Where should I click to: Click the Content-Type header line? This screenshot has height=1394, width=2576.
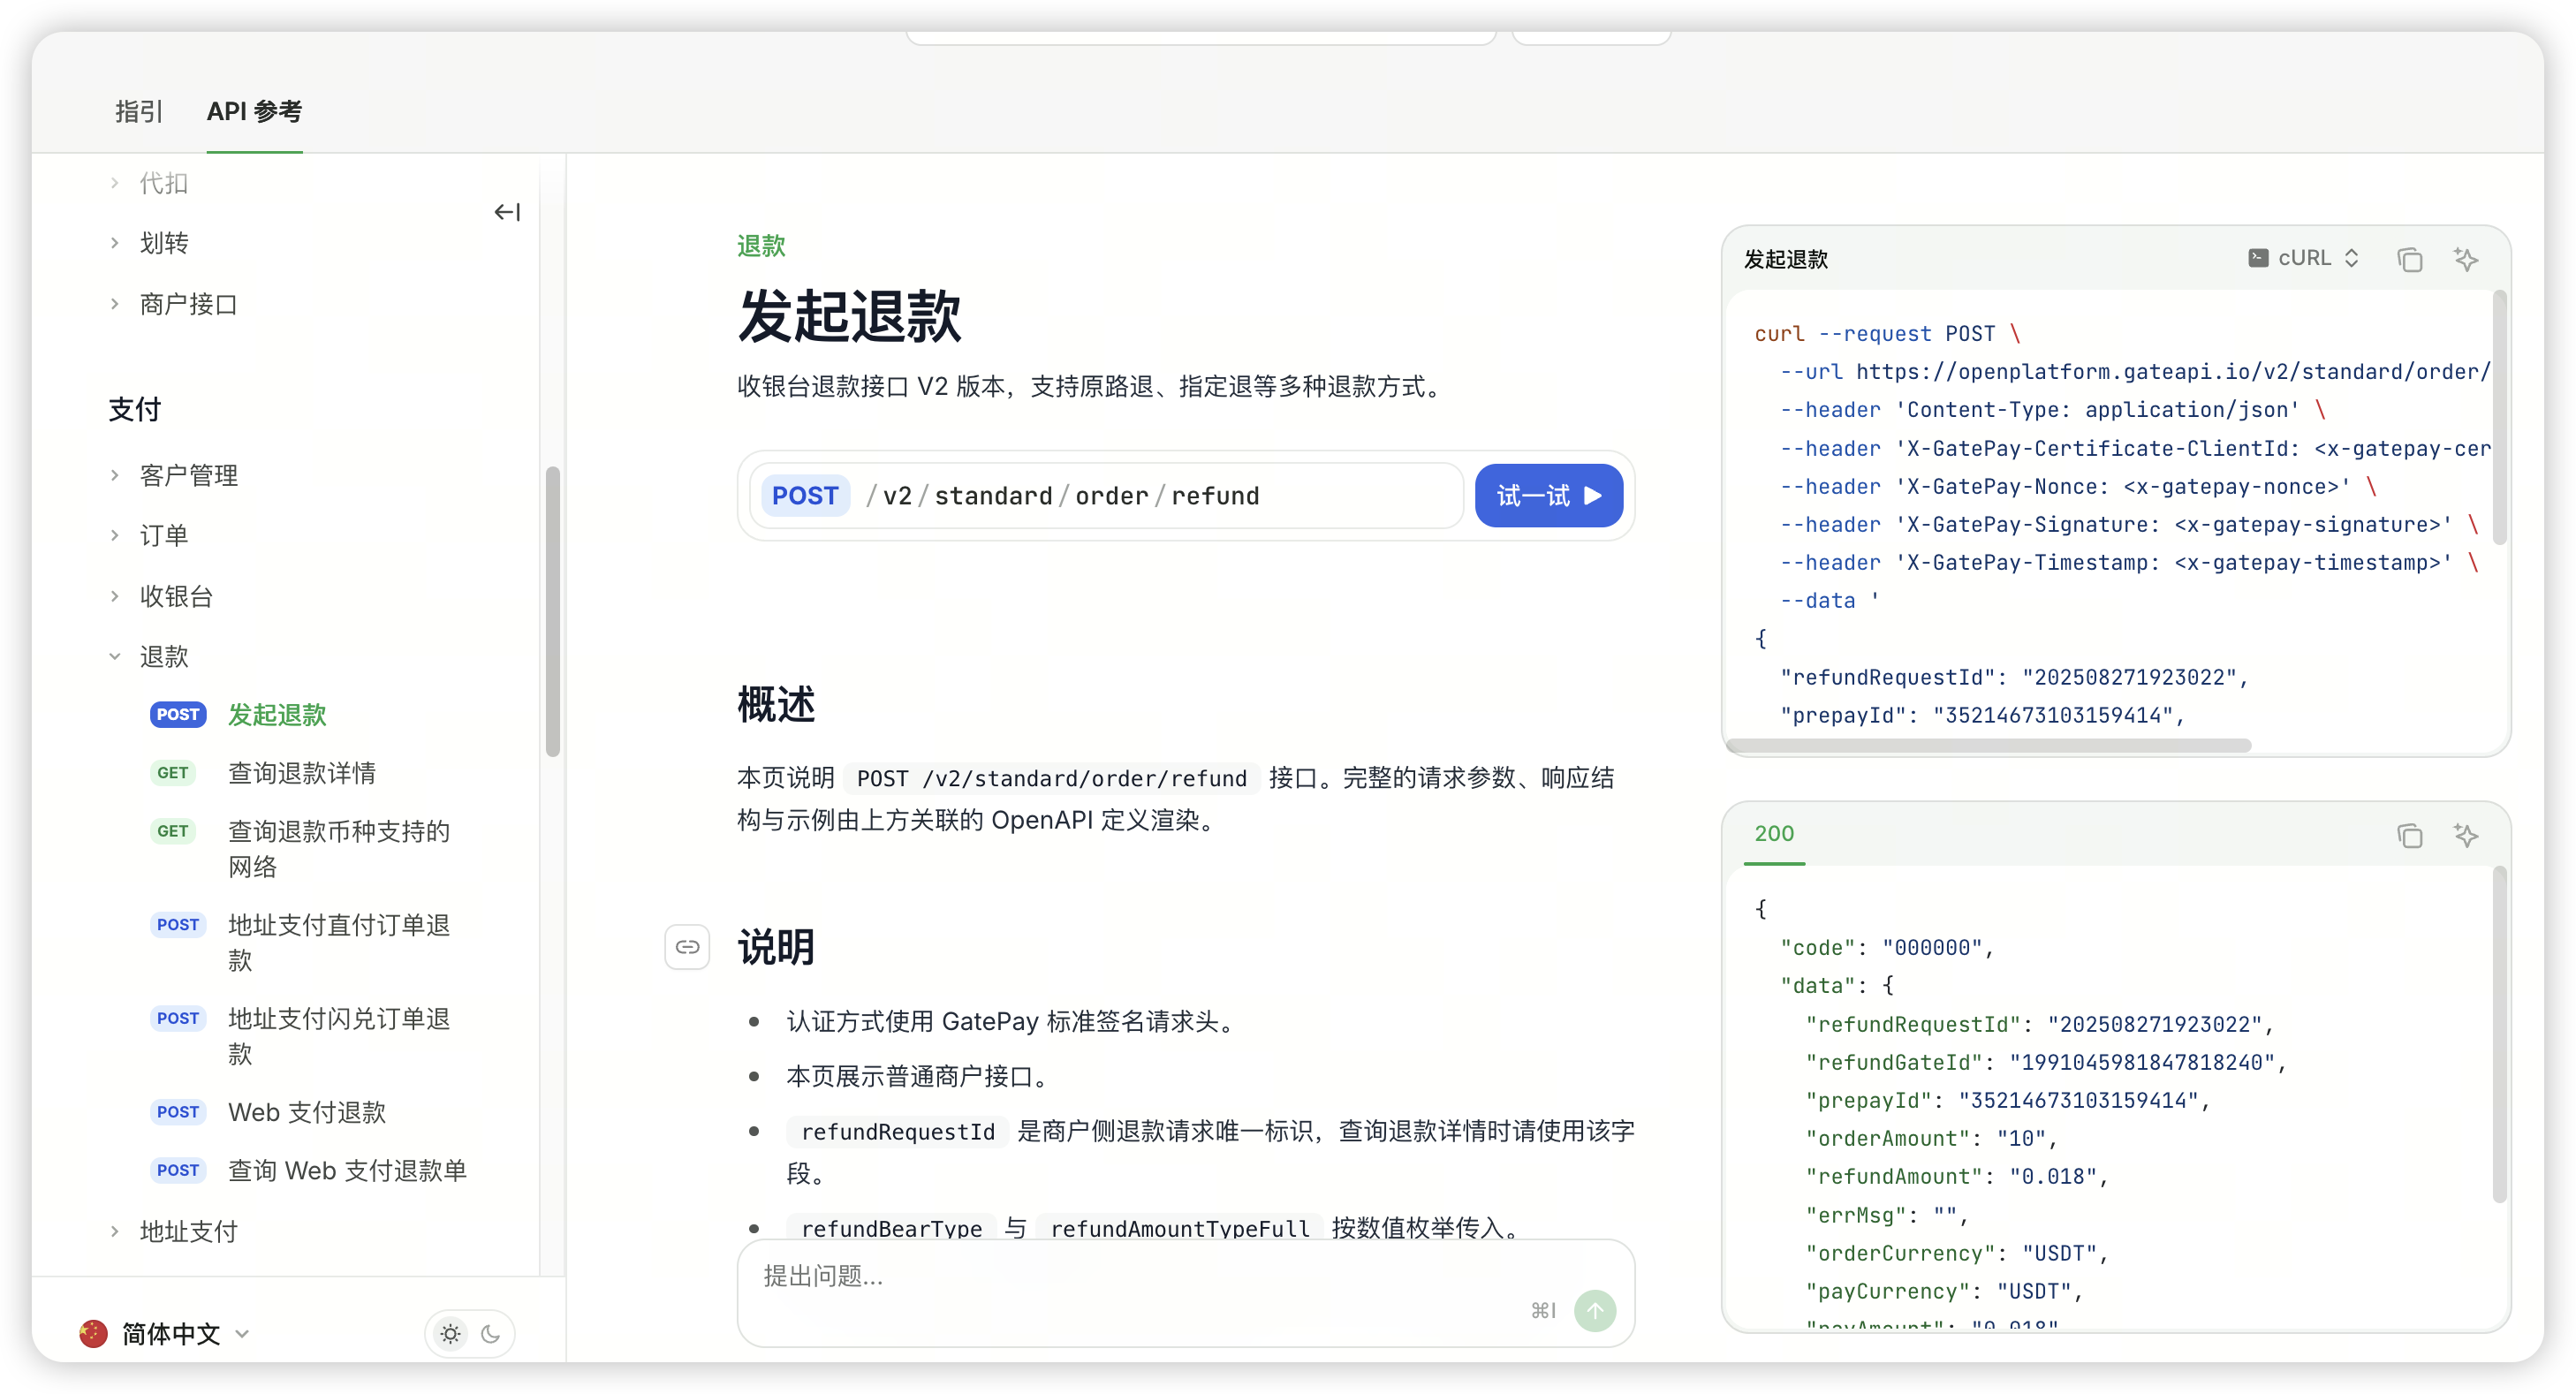tap(2053, 409)
